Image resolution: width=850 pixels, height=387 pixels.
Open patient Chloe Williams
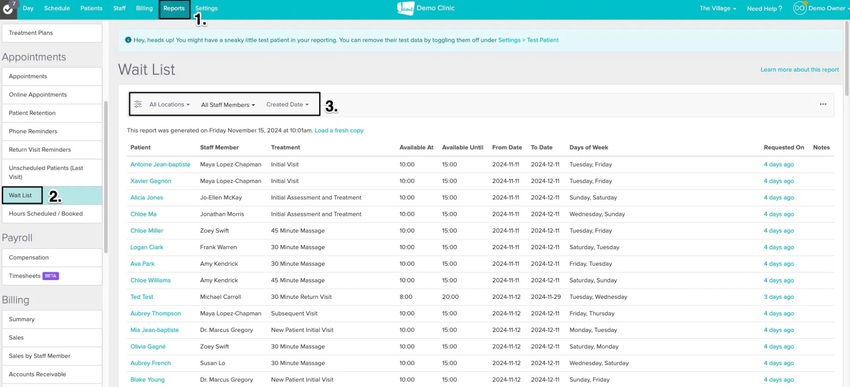coord(150,280)
